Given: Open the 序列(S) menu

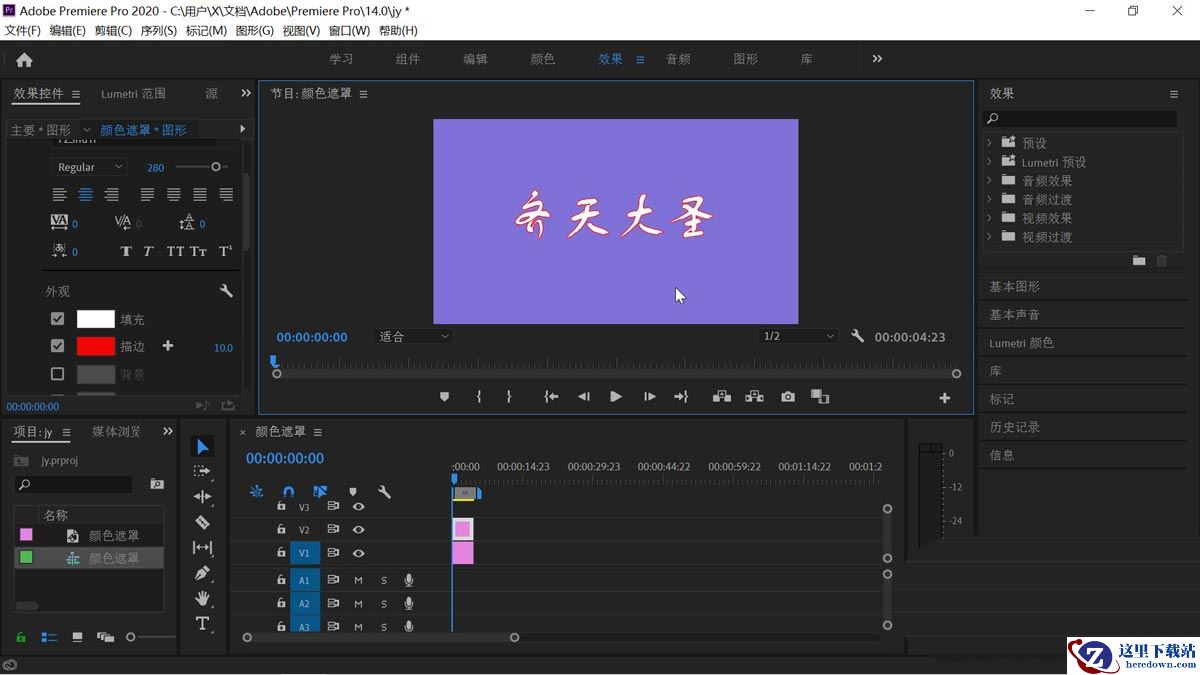Looking at the screenshot, I should [x=158, y=31].
